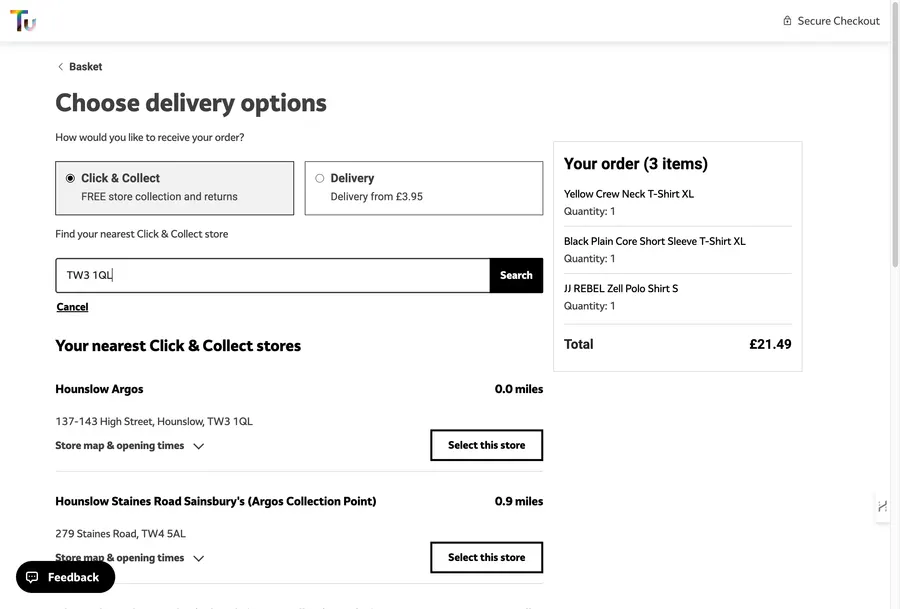Click the 'Choose delivery options' heading

[191, 103]
